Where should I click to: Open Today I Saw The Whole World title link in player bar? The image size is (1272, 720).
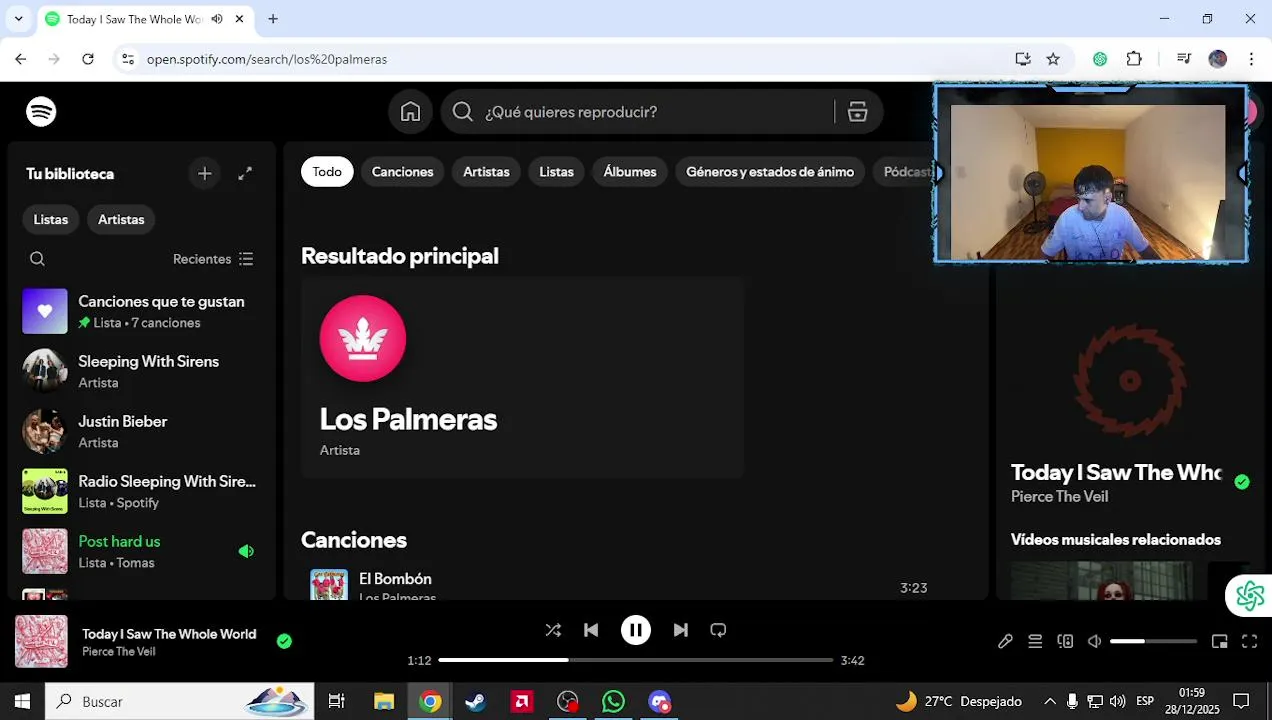click(x=169, y=634)
